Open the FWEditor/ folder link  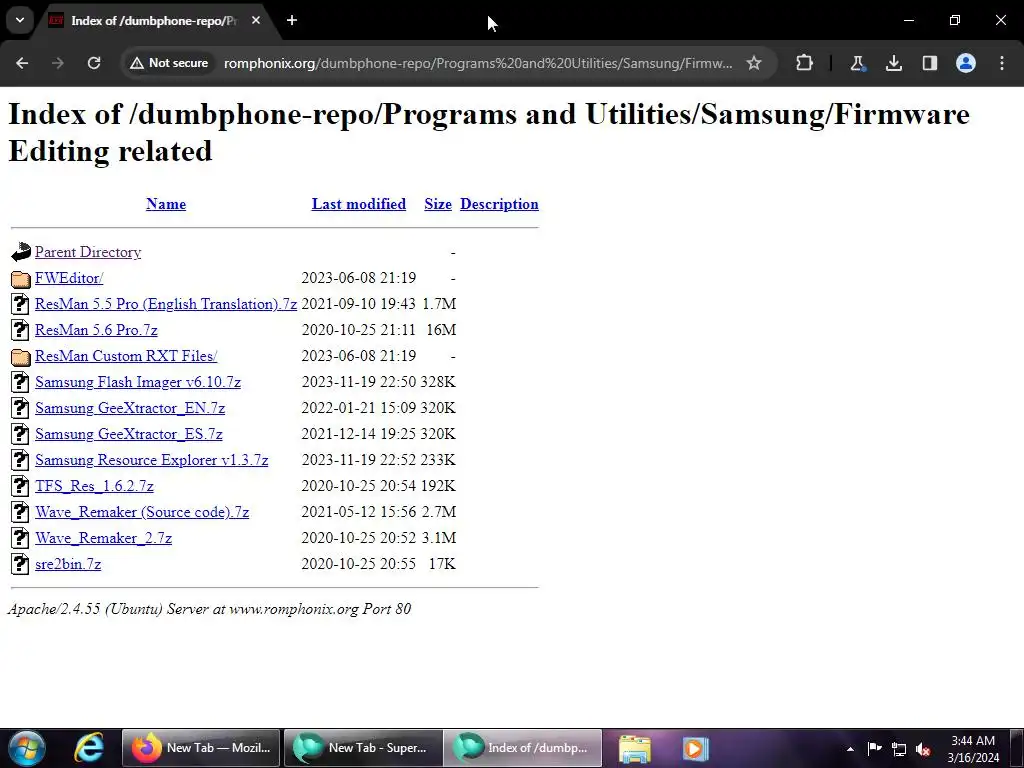(x=69, y=278)
